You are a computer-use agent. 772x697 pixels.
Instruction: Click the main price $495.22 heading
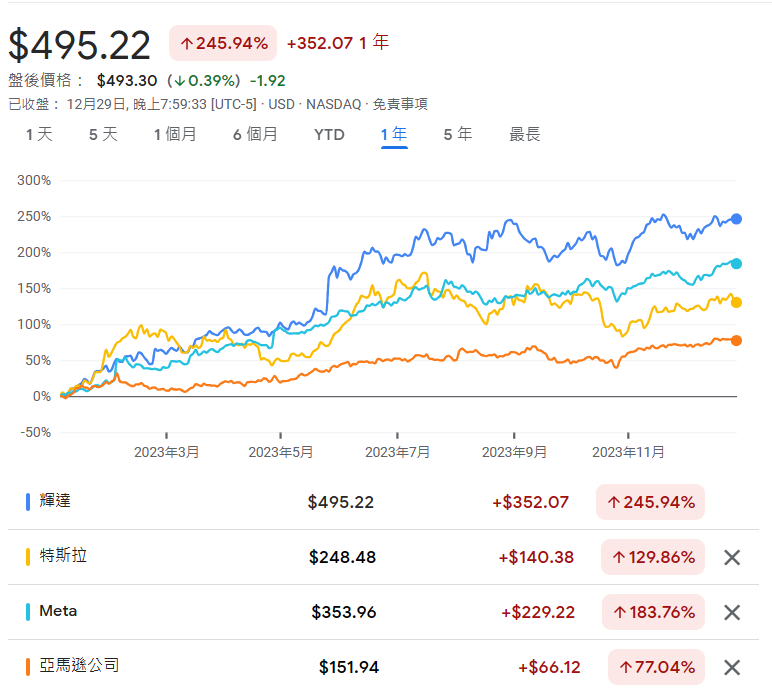point(79,45)
